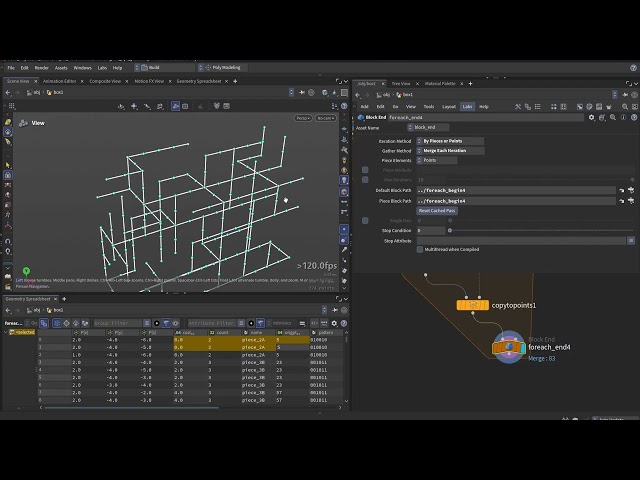
Task: Pin the Scene View pane
Action: pos(302,93)
